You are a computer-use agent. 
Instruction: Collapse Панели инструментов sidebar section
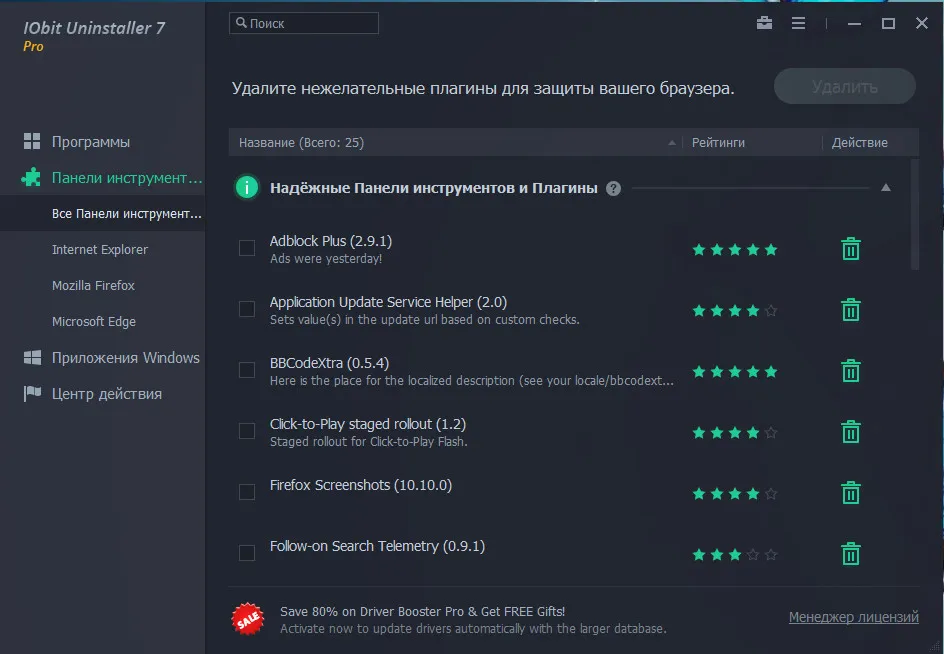coord(111,178)
